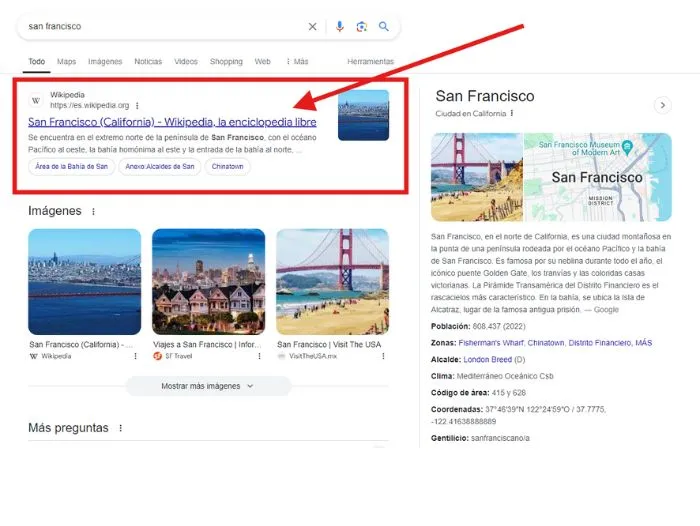Image resolution: width=700 pixels, height=526 pixels.
Task: Select the Todo tab
Action: coord(37,61)
